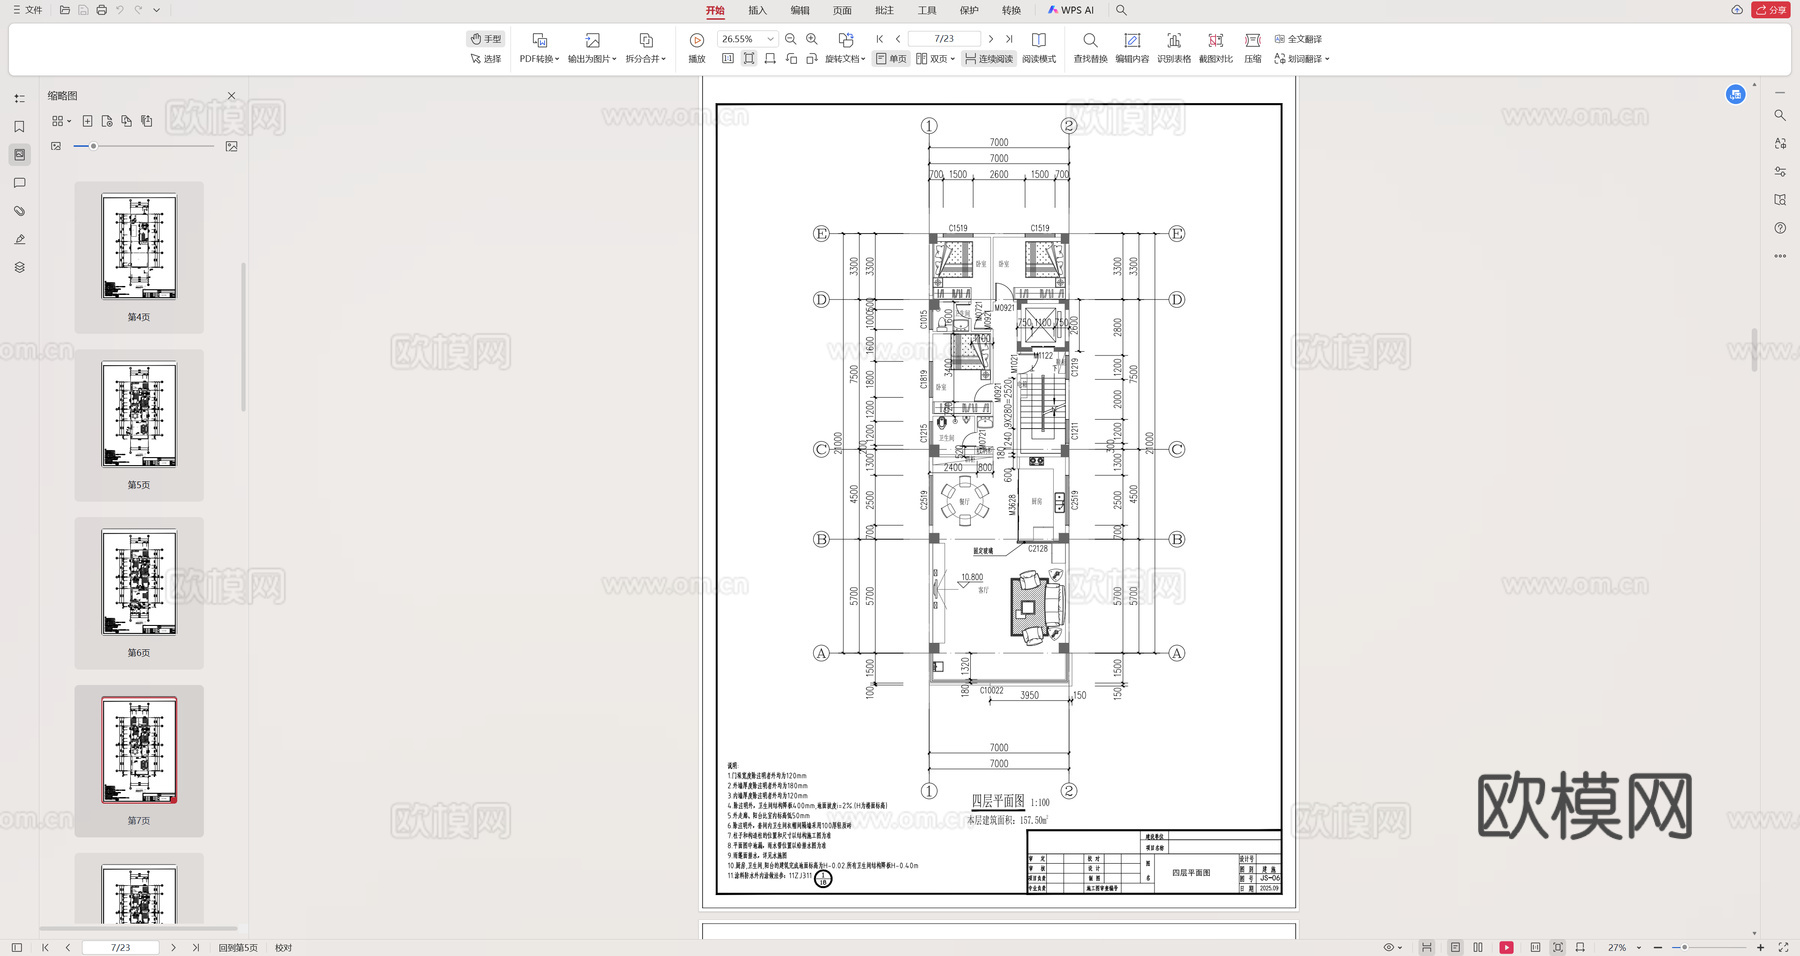The image size is (1800, 956).
Task: Activate the 选择 selection tool
Action: (486, 58)
